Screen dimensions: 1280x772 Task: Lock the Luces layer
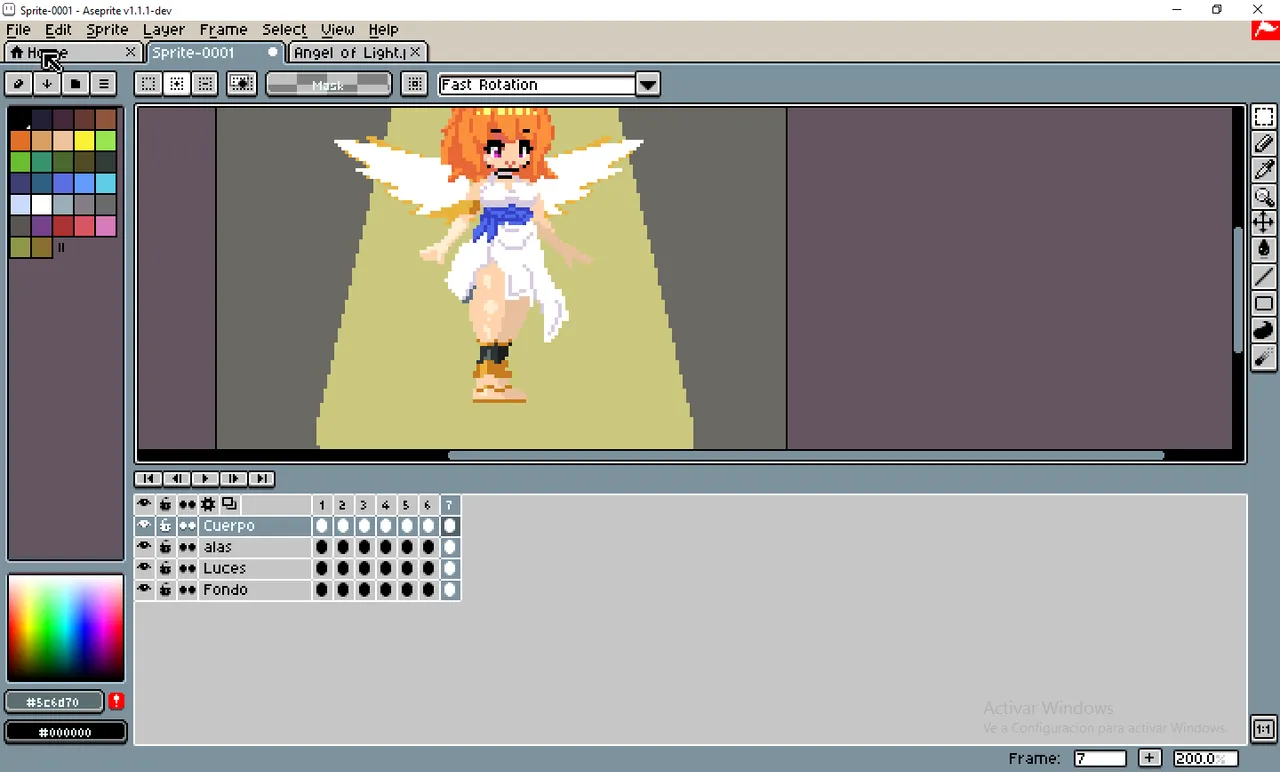click(165, 568)
